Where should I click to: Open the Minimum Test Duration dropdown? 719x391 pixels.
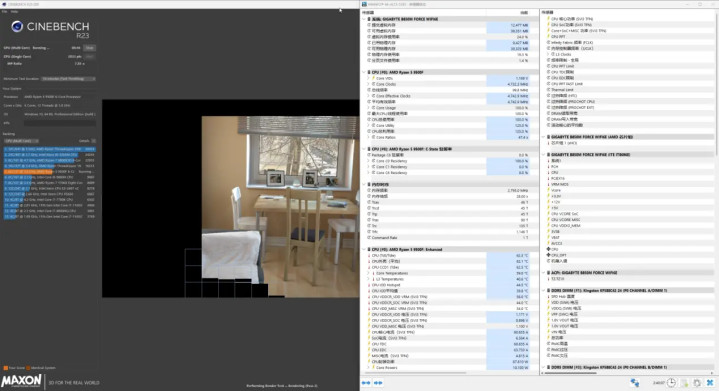pos(68,79)
